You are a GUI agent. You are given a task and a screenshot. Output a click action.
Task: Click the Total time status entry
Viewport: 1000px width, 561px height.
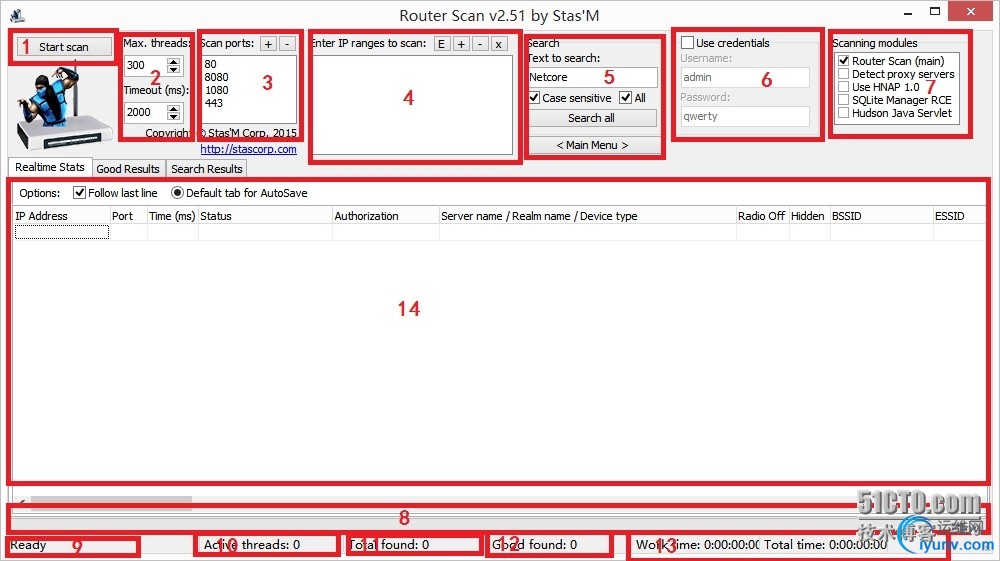[x=825, y=544]
